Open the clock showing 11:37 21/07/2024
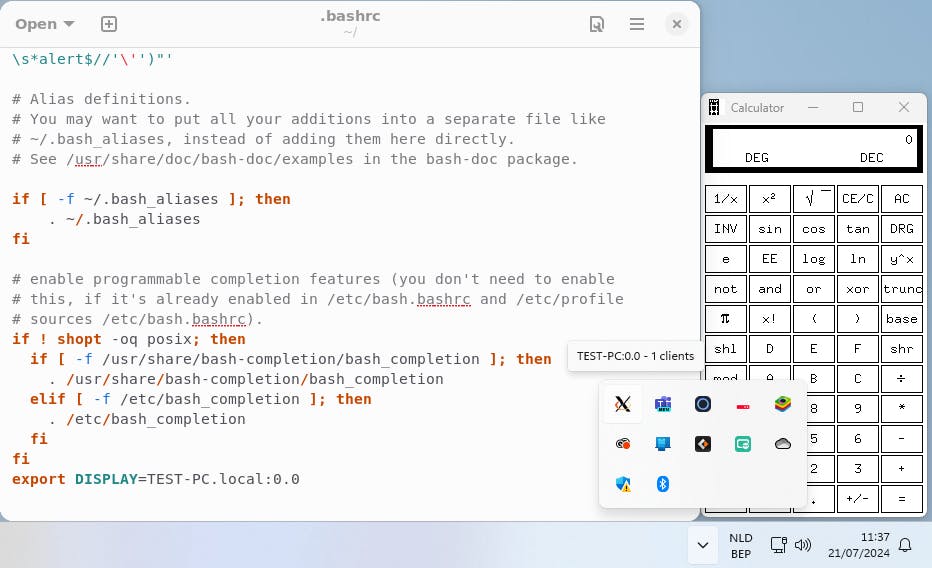This screenshot has width=932, height=568. click(859, 545)
